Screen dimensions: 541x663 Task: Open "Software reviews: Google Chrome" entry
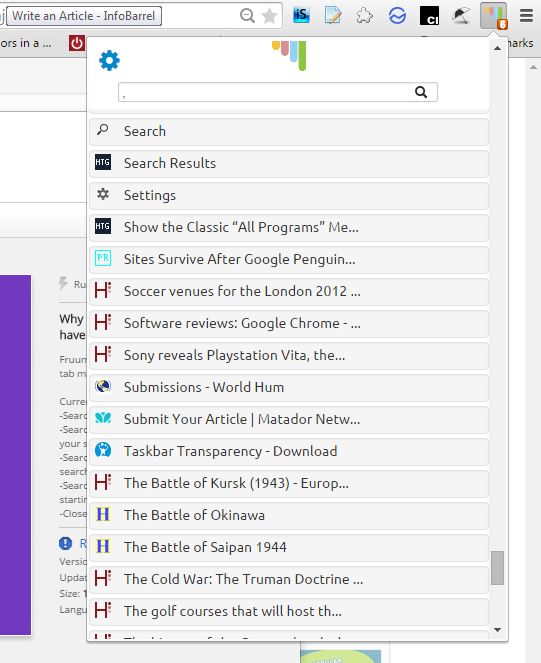coord(289,323)
